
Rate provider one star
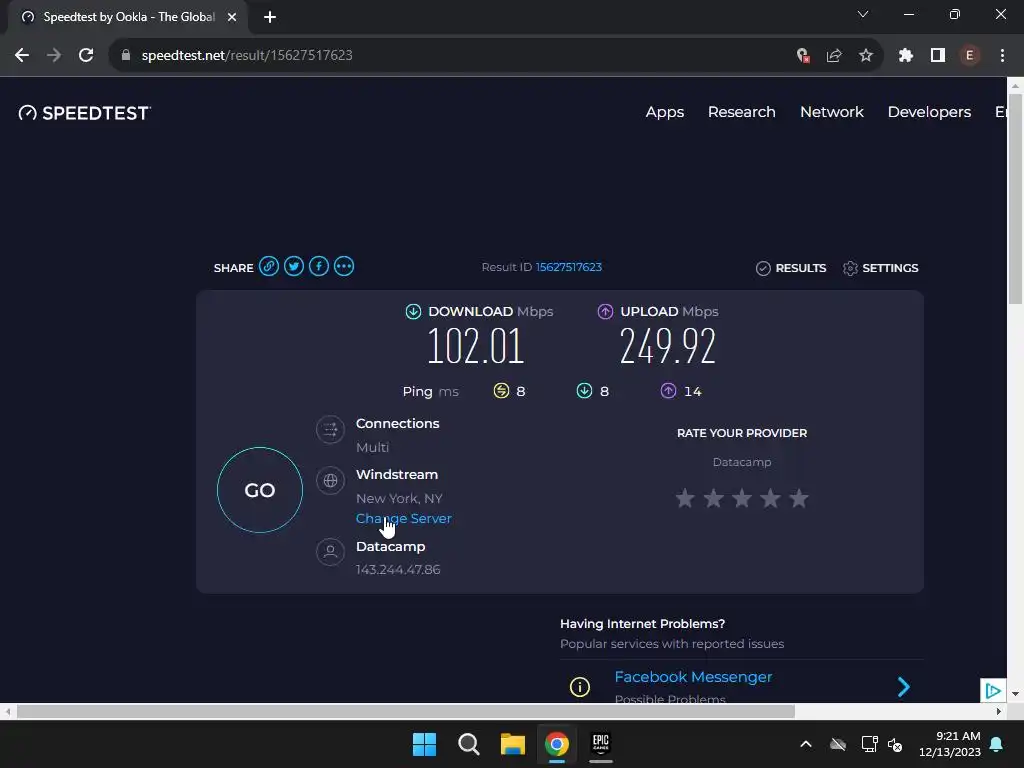click(685, 498)
